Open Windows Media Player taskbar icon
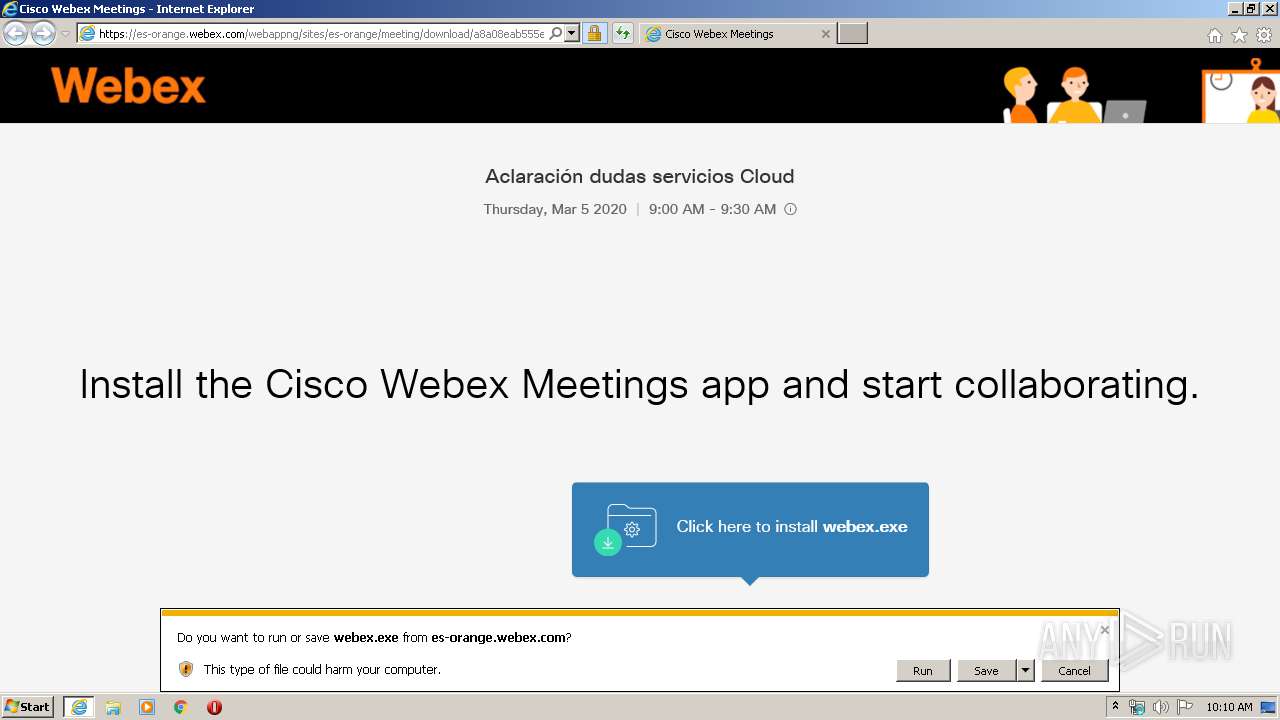The height and width of the screenshot is (720, 1280). click(x=147, y=707)
